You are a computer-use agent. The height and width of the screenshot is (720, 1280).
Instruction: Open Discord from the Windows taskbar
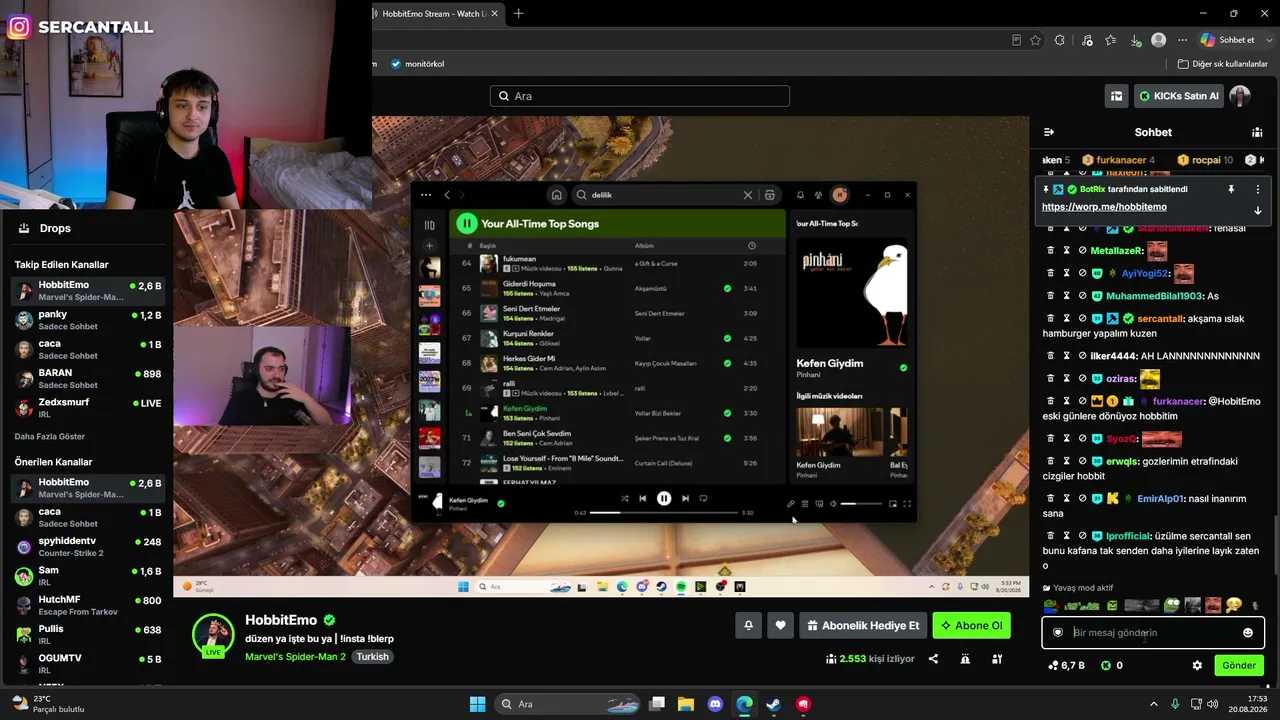tap(715, 704)
